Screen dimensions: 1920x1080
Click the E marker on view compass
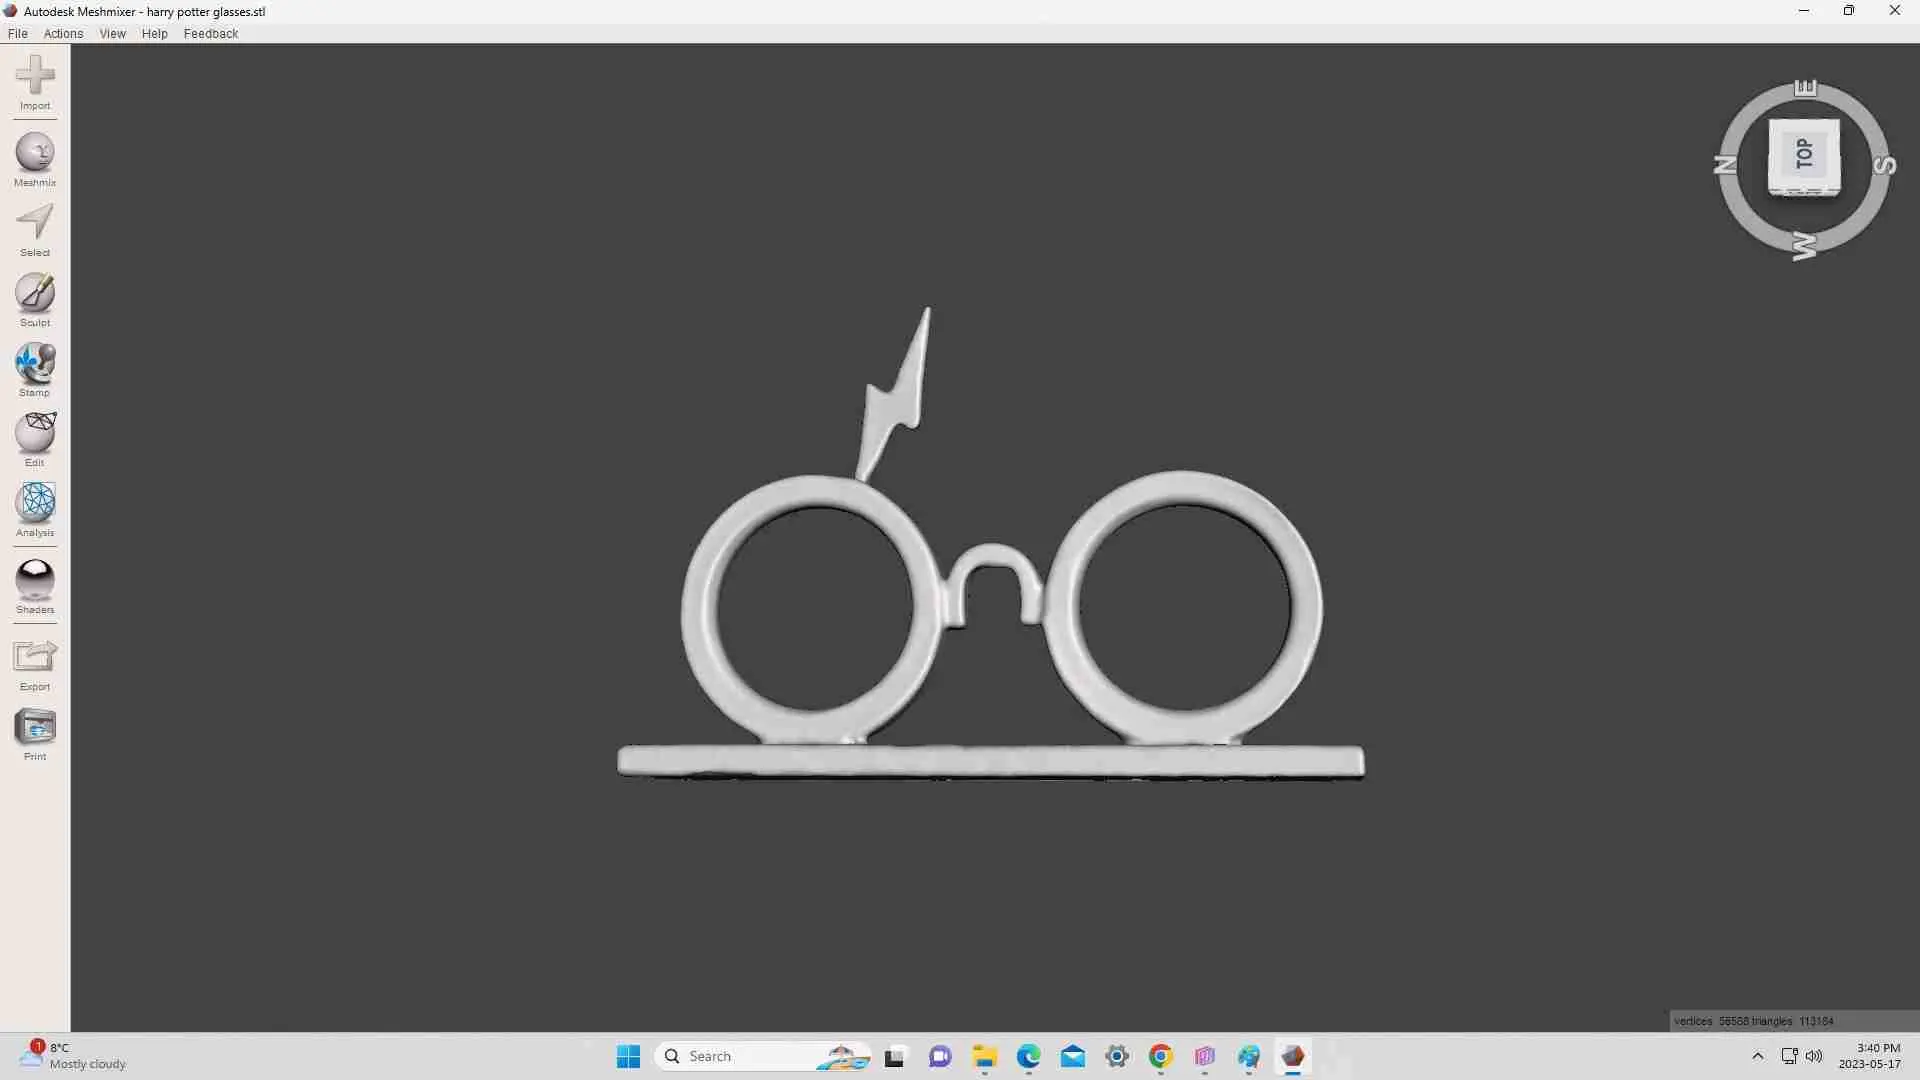pyautogui.click(x=1805, y=88)
